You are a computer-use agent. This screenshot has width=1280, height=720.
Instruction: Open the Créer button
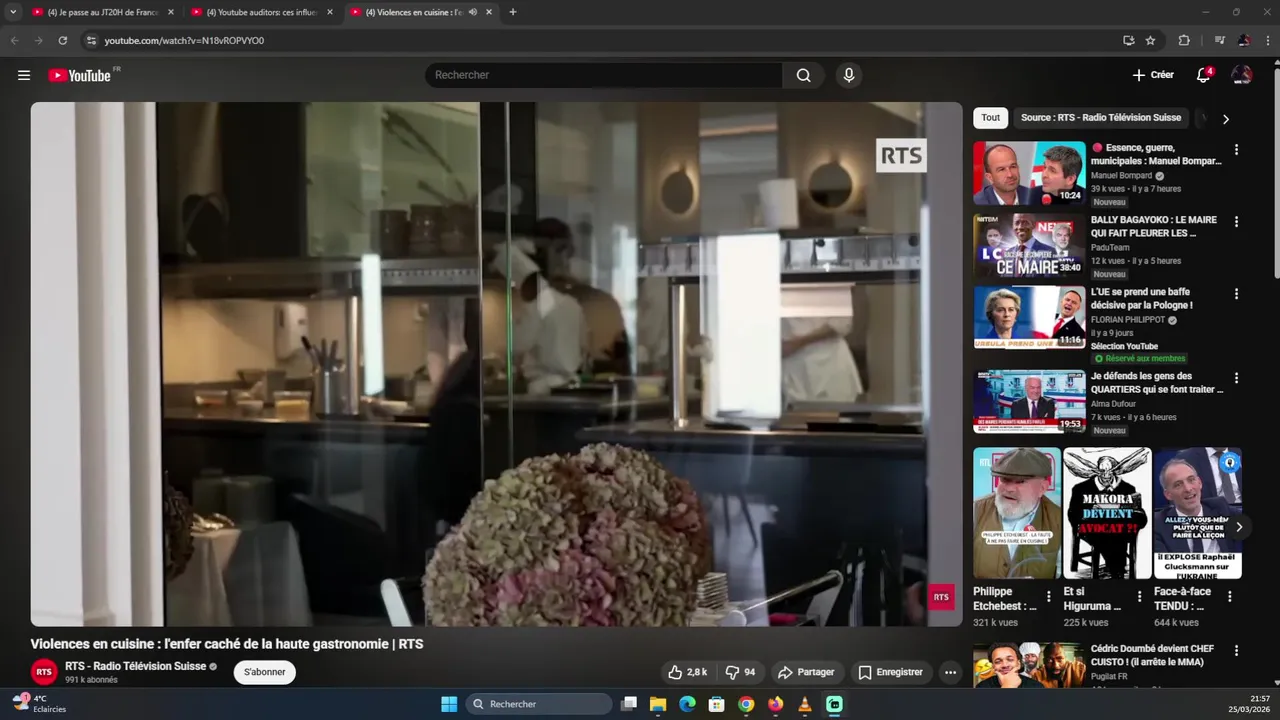pyautogui.click(x=1153, y=75)
